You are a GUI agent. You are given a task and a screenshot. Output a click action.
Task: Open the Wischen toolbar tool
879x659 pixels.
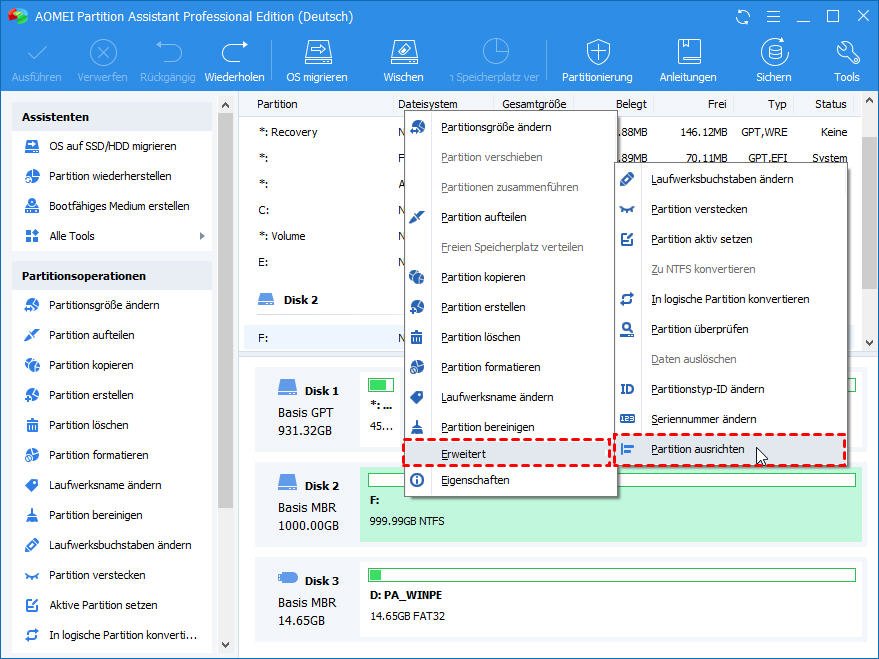coord(404,53)
